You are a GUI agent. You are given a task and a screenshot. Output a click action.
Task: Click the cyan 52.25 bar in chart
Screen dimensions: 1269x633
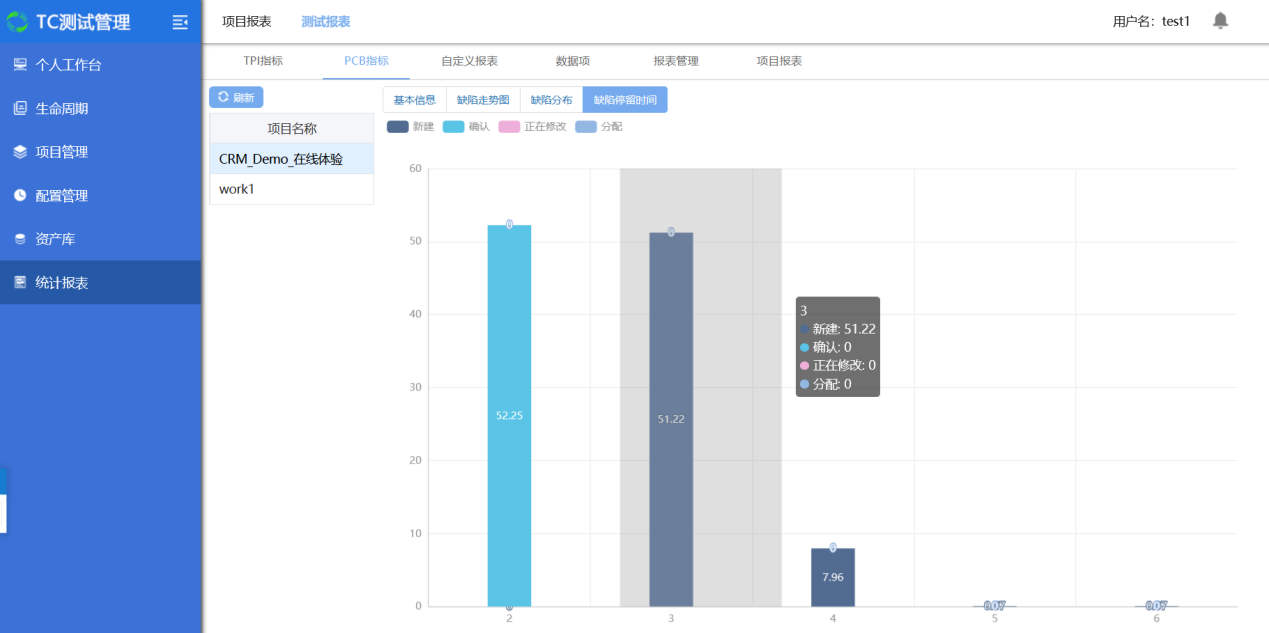click(509, 415)
